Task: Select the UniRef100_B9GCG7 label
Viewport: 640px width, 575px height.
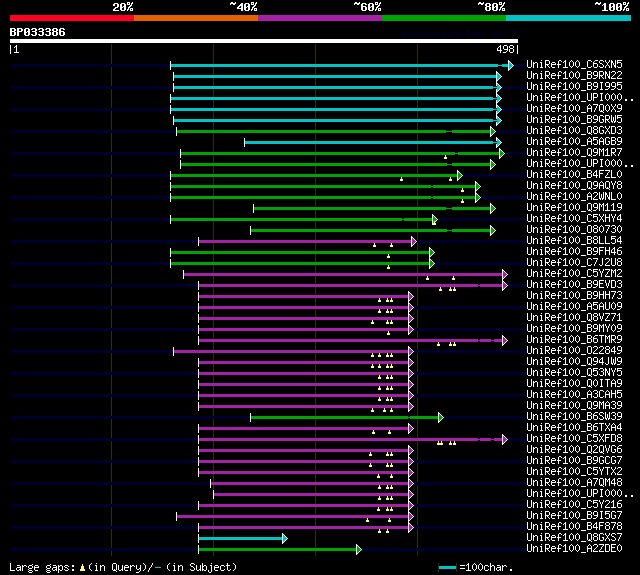Action: (574, 461)
